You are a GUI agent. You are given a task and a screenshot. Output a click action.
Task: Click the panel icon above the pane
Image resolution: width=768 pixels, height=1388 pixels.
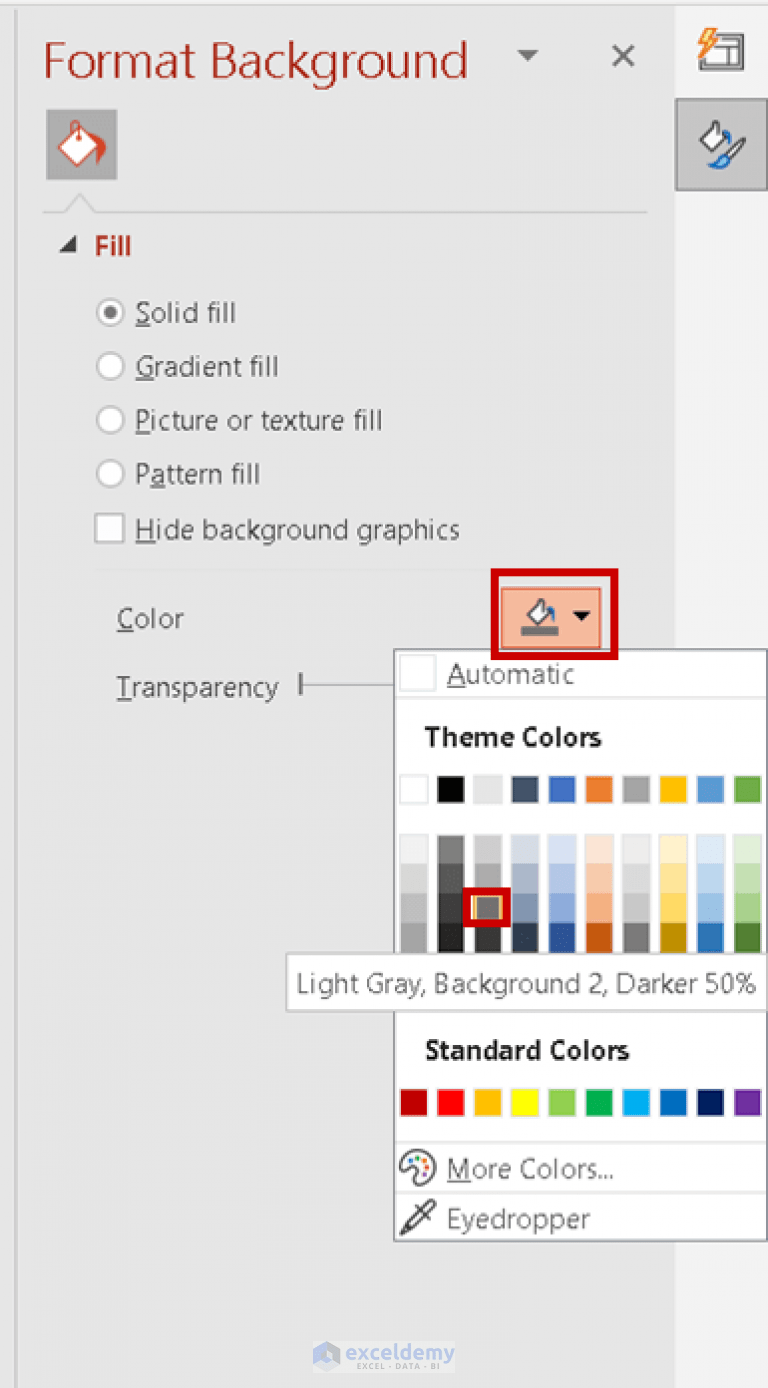[722, 50]
